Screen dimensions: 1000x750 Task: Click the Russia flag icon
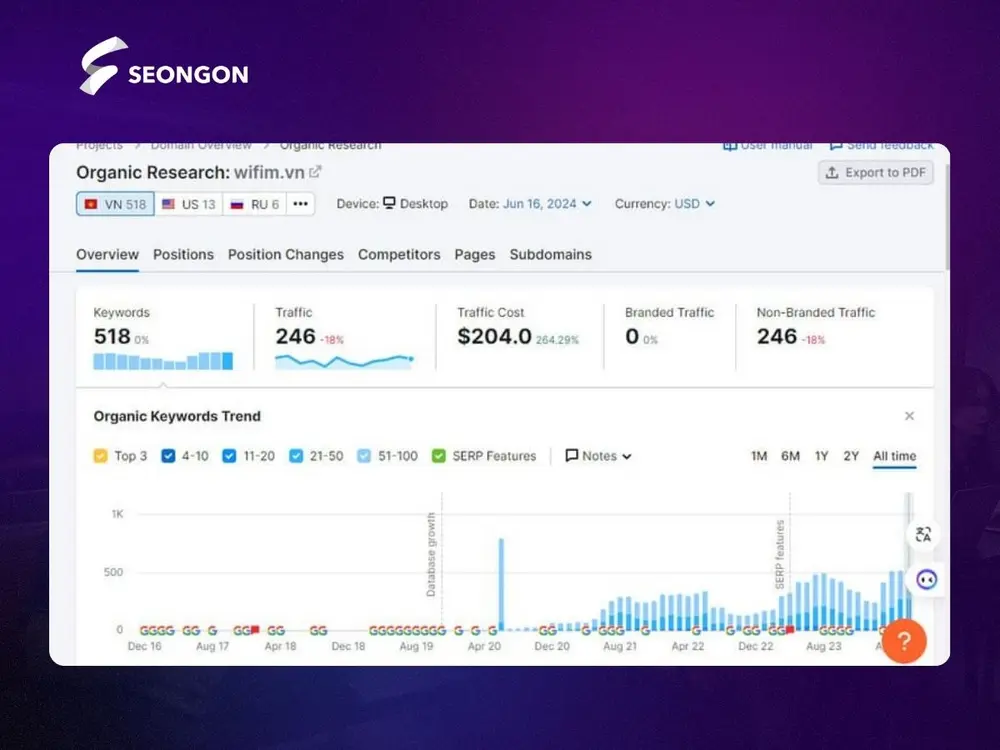(237, 204)
